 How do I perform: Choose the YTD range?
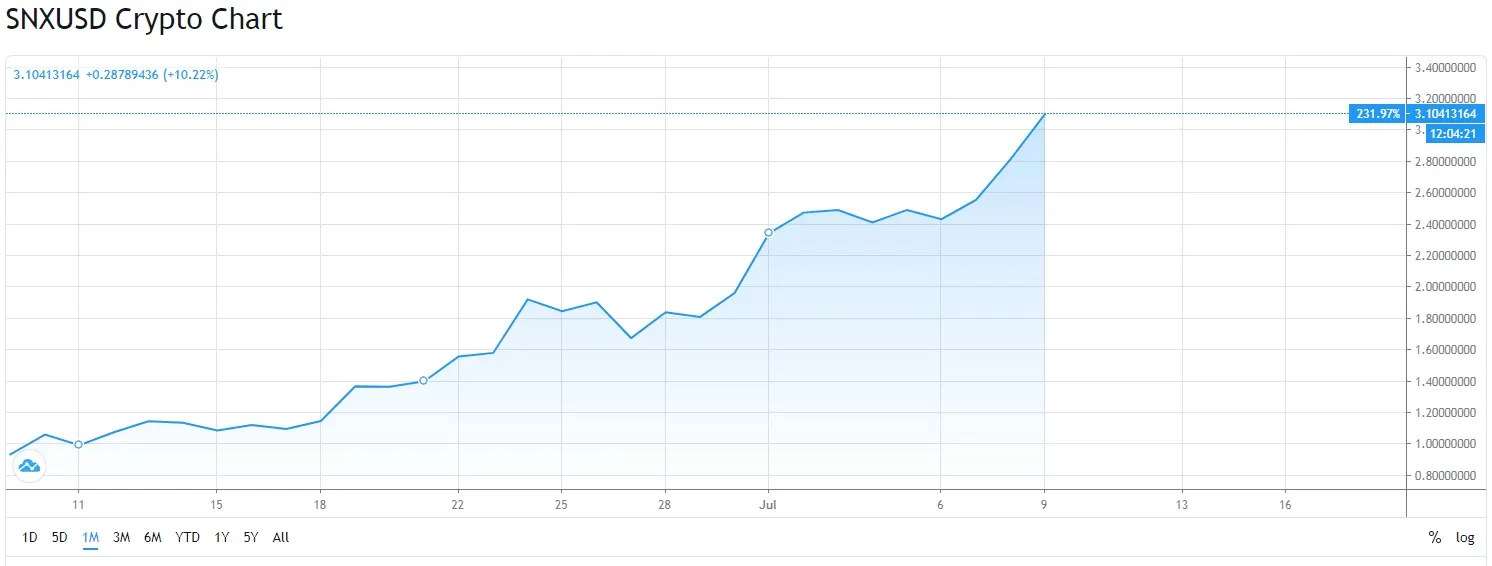click(x=188, y=538)
